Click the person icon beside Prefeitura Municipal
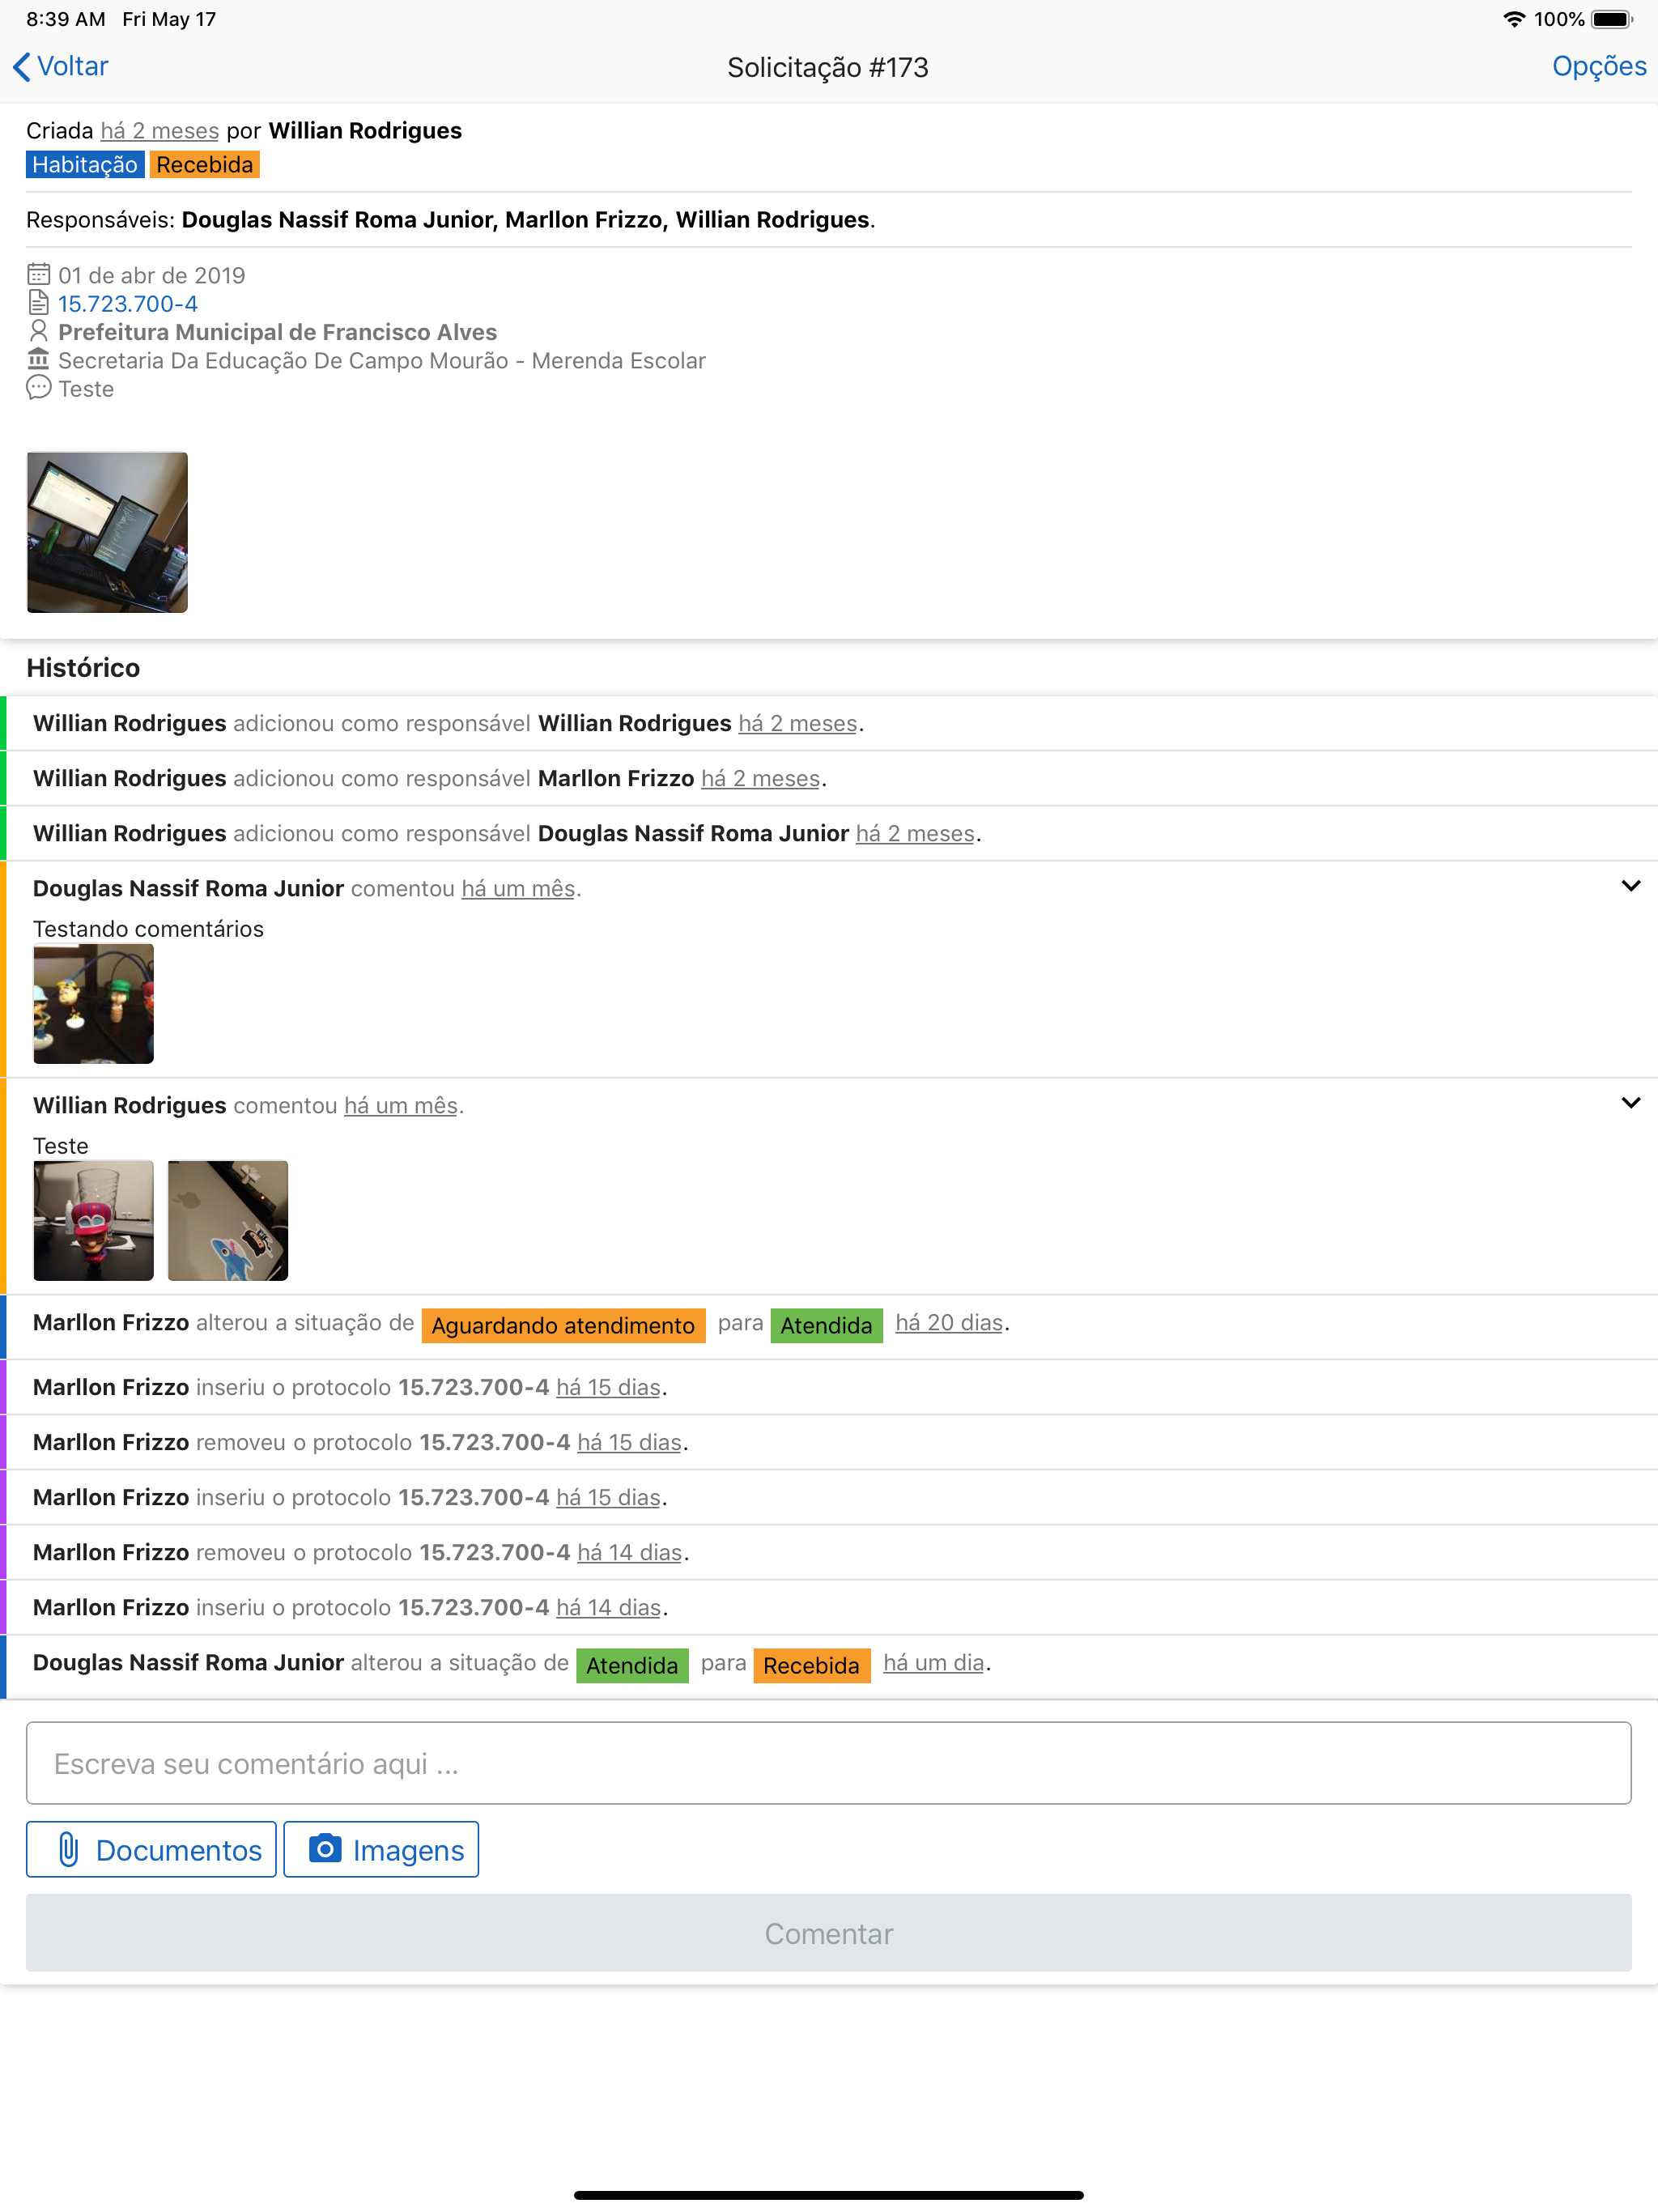This screenshot has height=2212, width=1658. 38,331
